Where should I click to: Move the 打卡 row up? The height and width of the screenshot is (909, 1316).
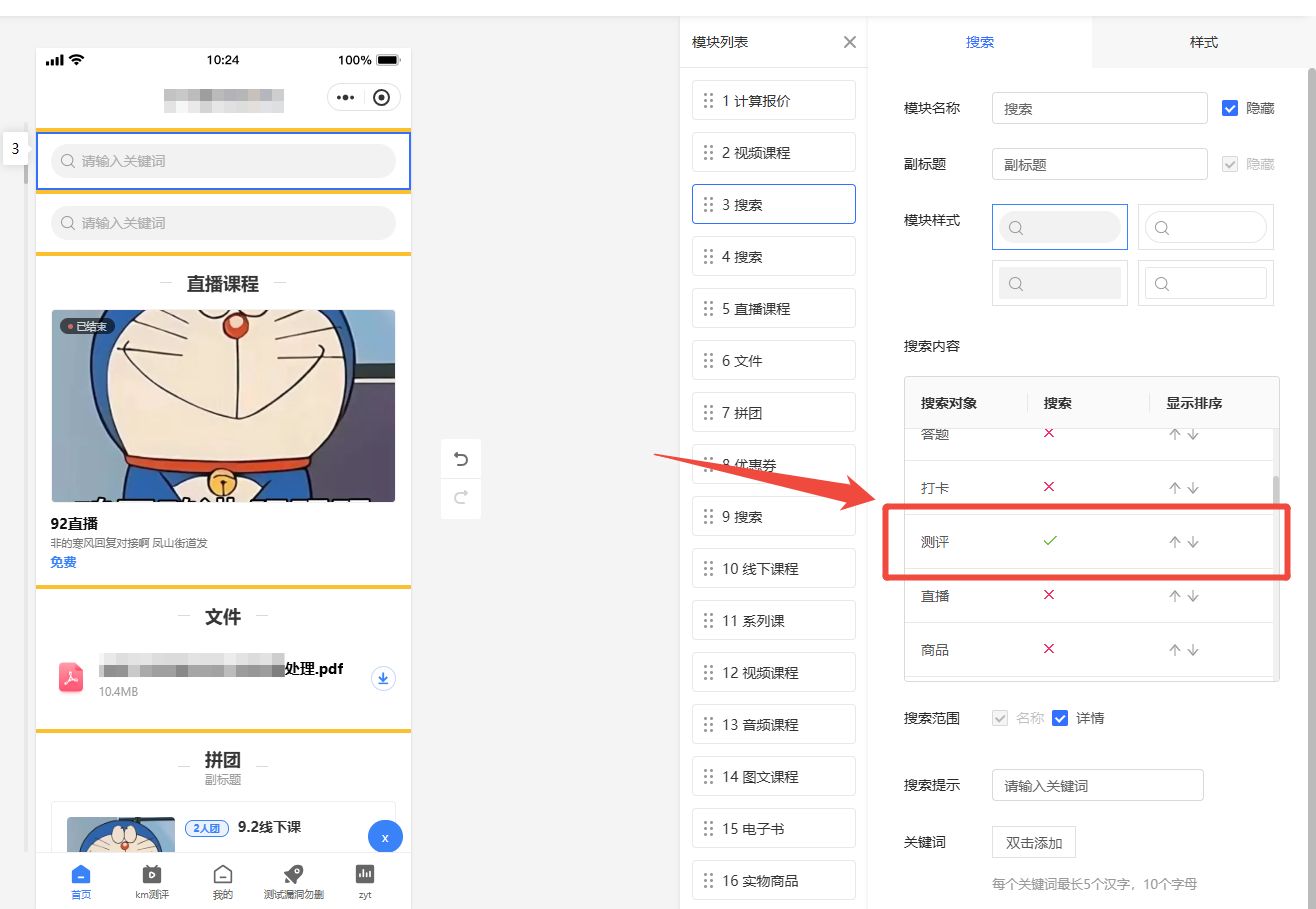click(1175, 488)
